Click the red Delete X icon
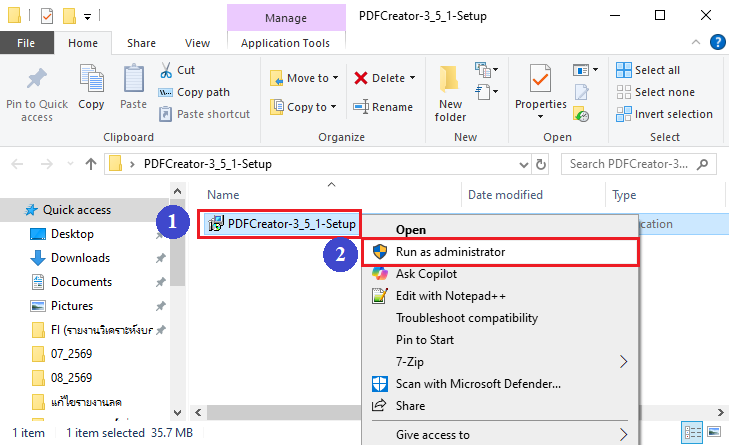The height and width of the screenshot is (445, 729). (x=360, y=78)
